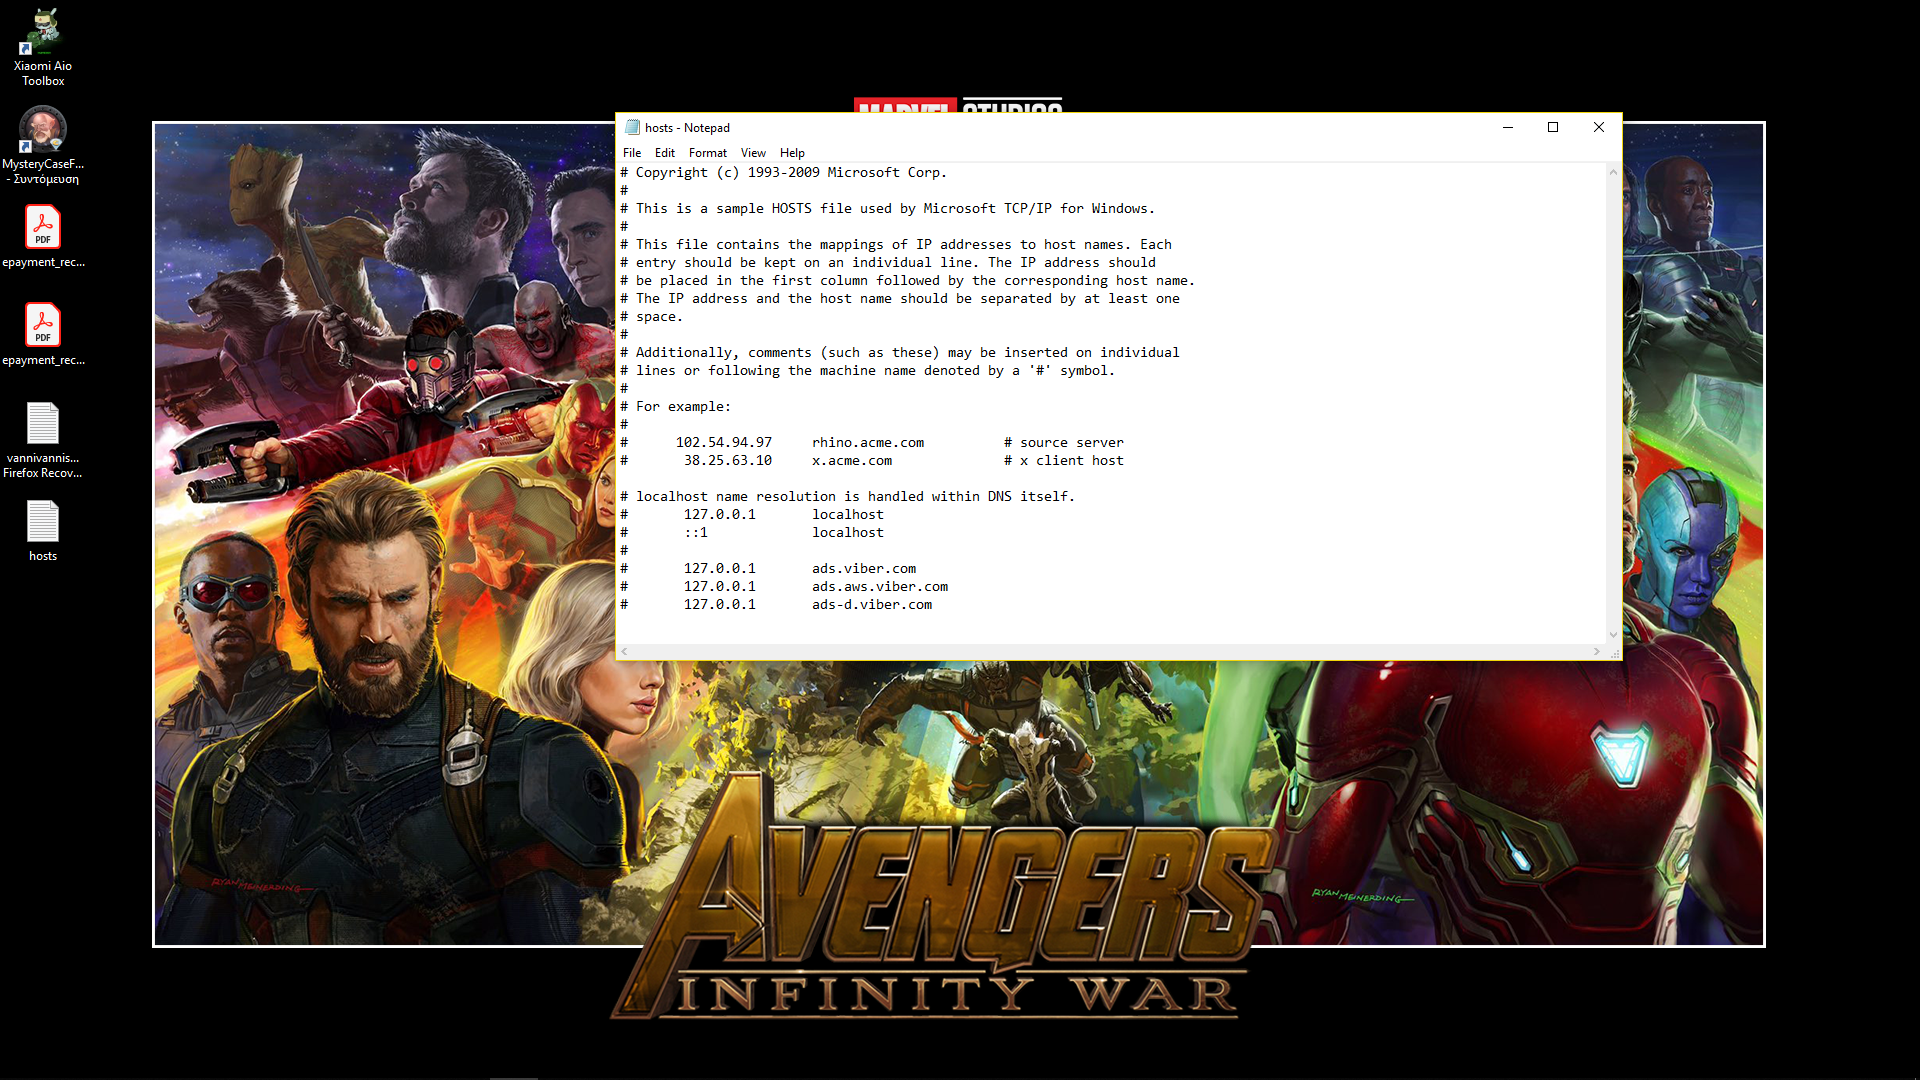Click the vertical scrollbar down arrow
Screen dimensions: 1920x1080
pos(1613,635)
